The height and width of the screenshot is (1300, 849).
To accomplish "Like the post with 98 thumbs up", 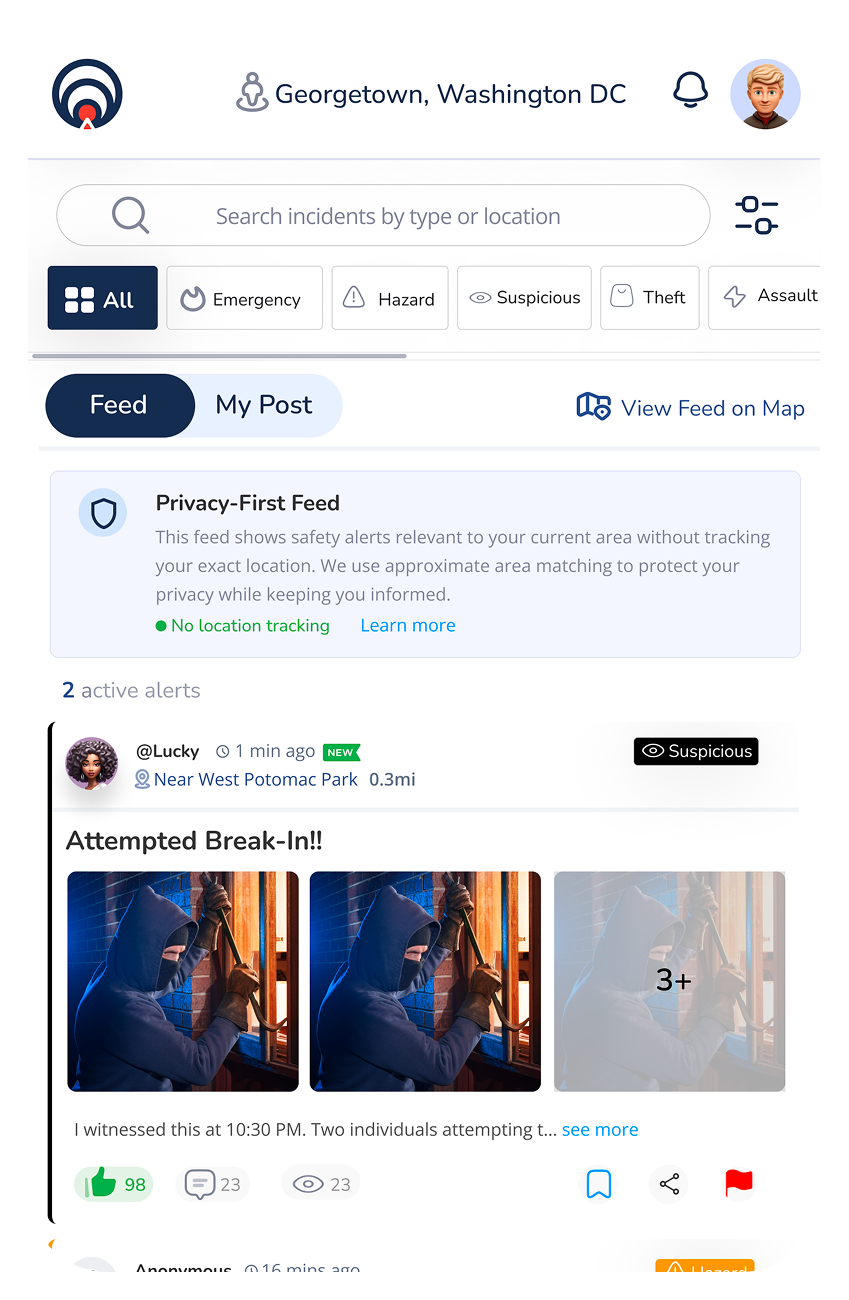I will pyautogui.click(x=114, y=1184).
